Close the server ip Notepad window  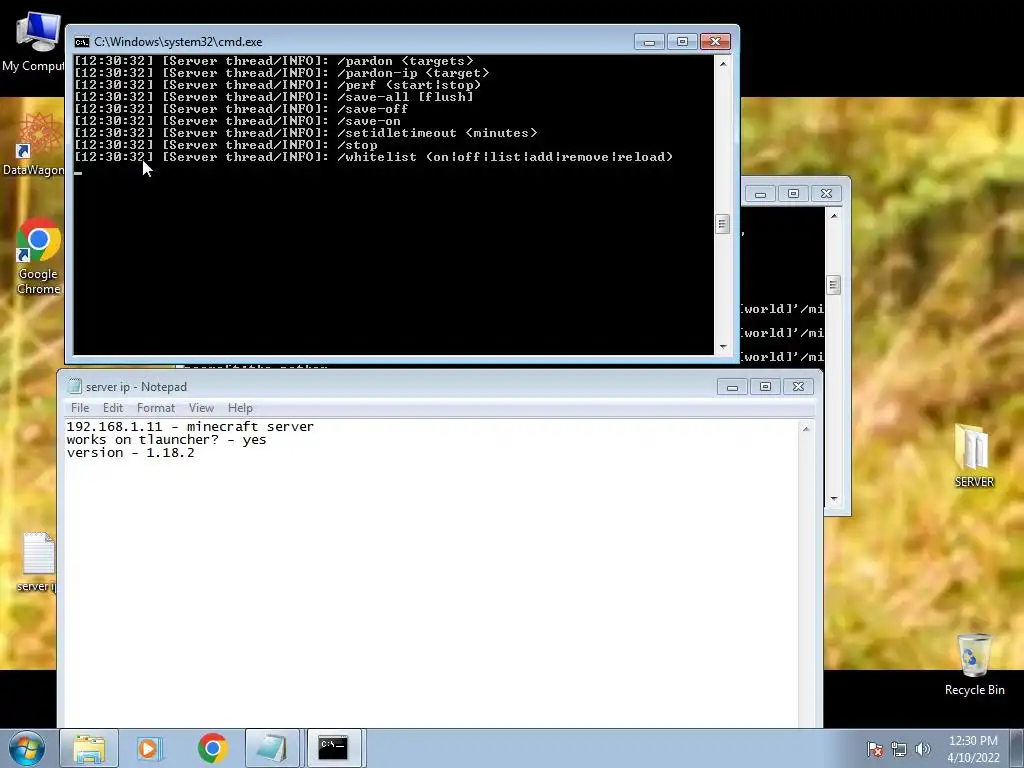click(798, 387)
